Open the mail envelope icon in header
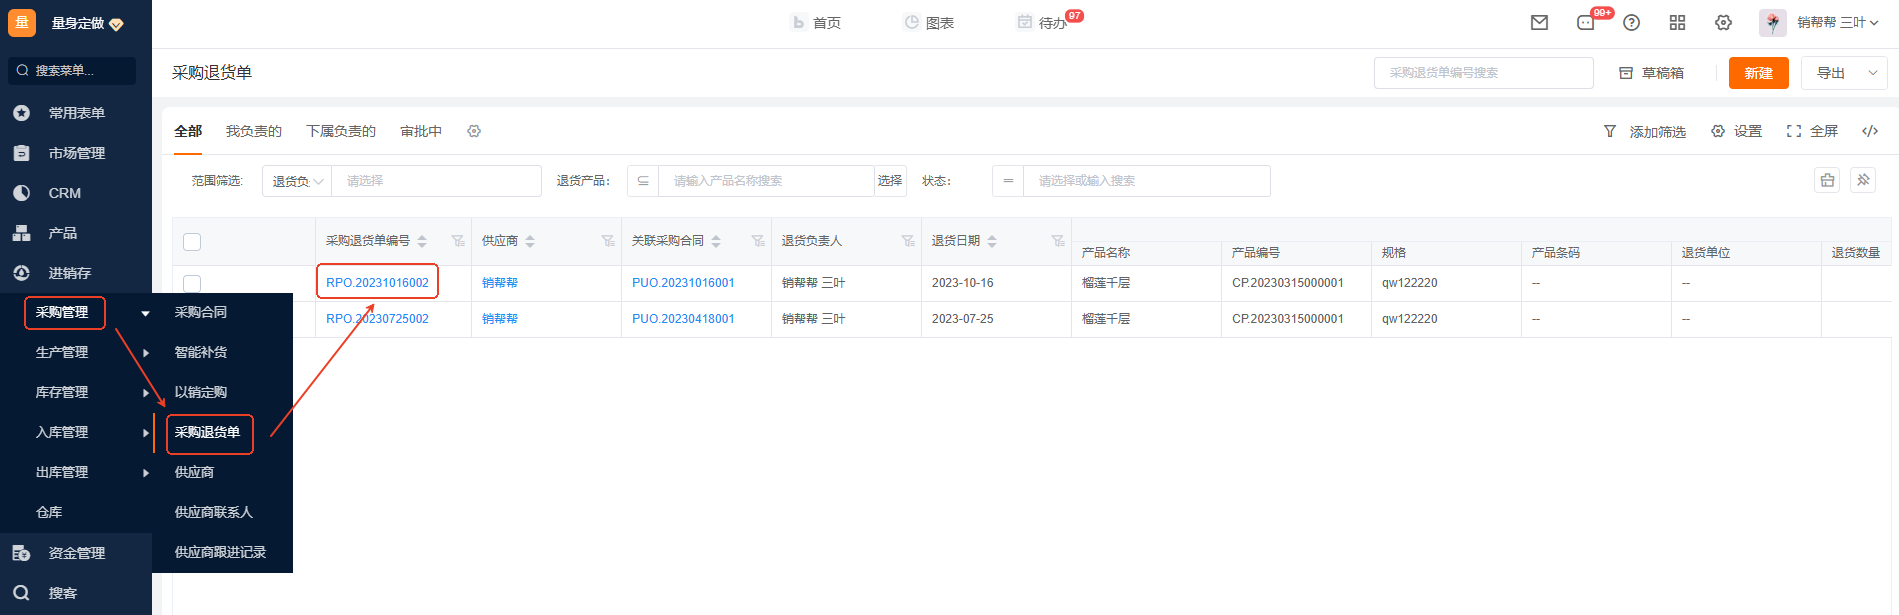This screenshot has height=615, width=1899. [1539, 23]
